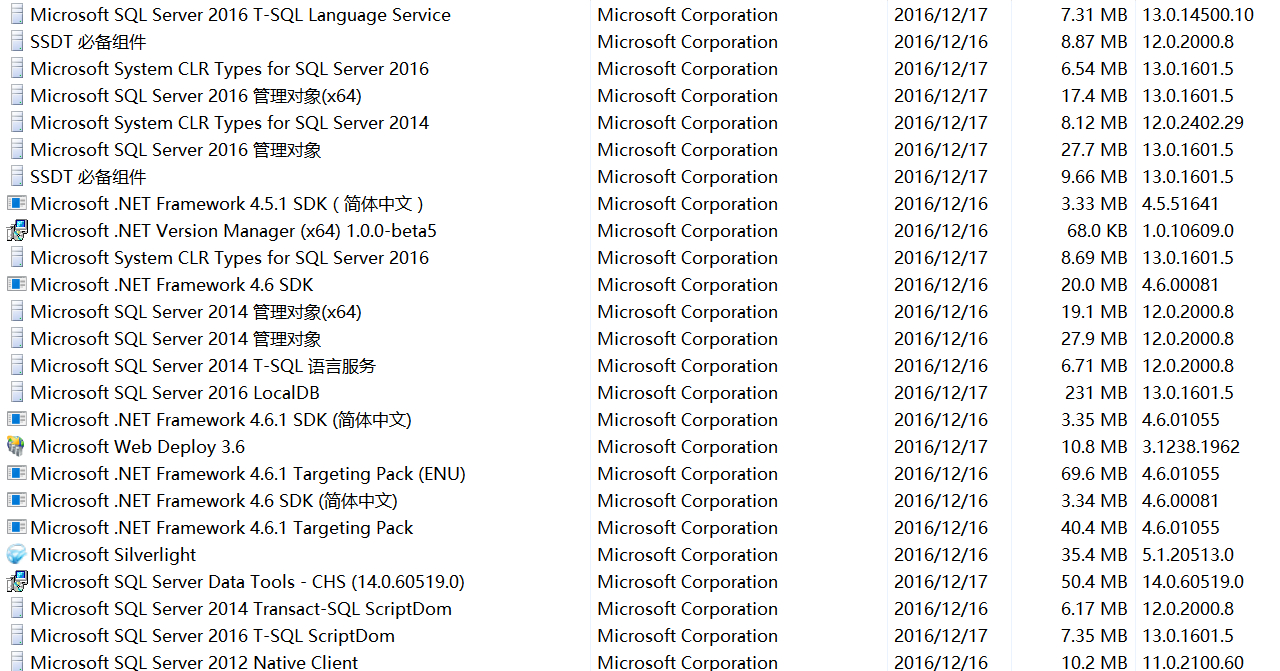This screenshot has height=671, width=1280.
Task: Select 'Microsoft SQL Server 2012 Native Client' entry
Action: 194,661
